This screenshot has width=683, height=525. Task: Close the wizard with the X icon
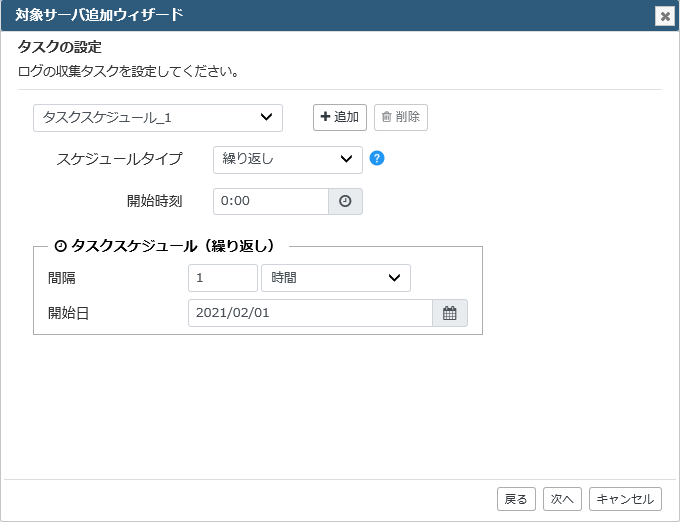(x=665, y=17)
